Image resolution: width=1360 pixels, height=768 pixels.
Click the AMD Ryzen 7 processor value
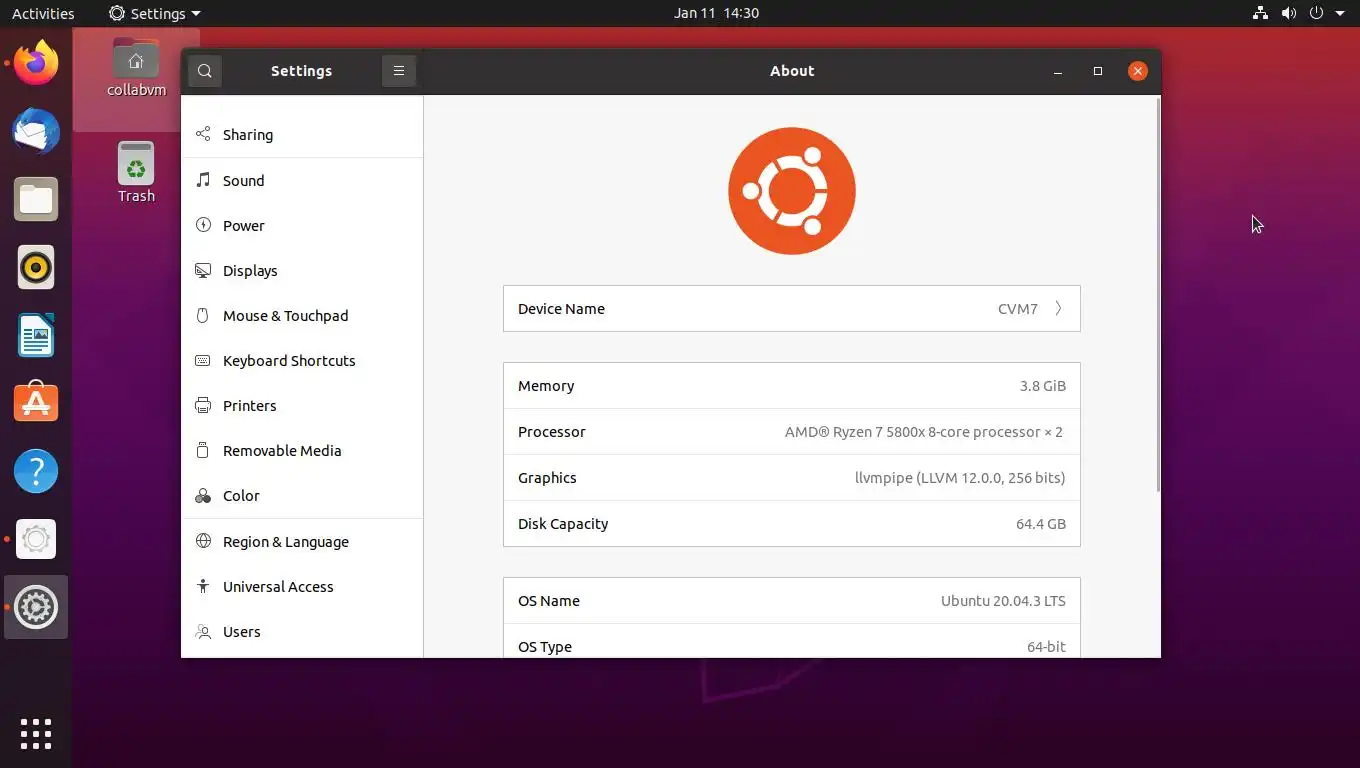coord(924,432)
